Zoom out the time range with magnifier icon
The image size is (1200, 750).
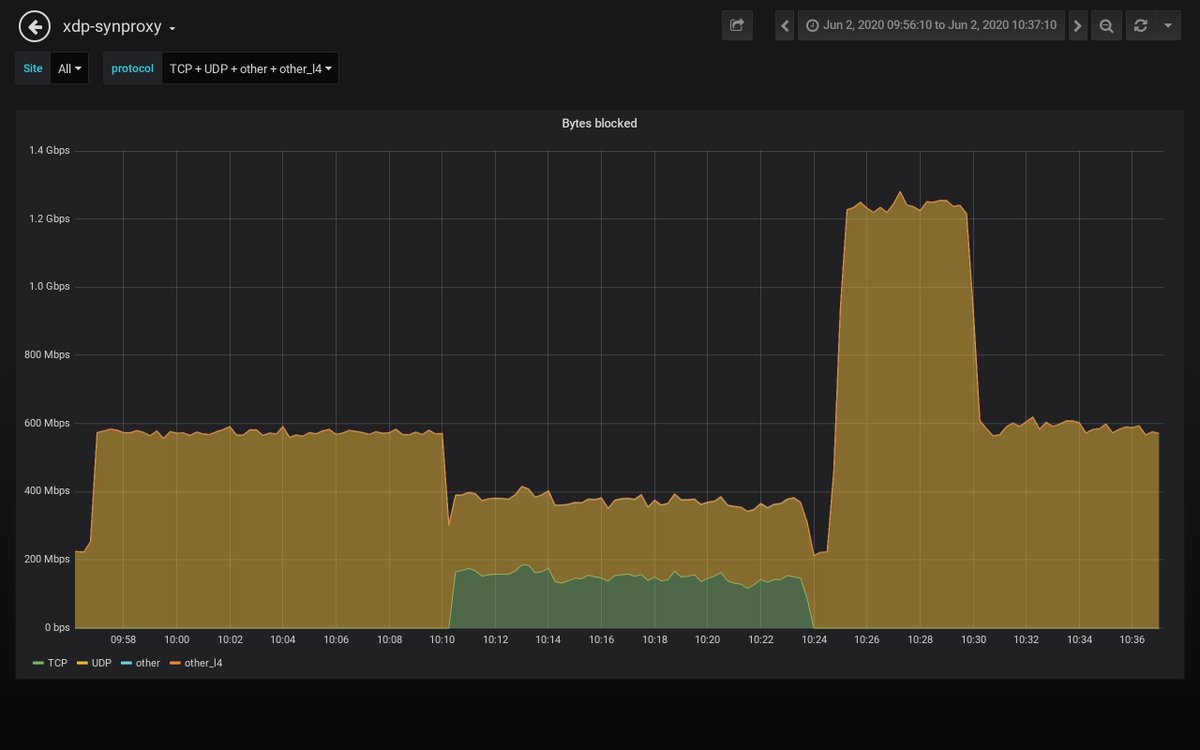(x=1106, y=25)
